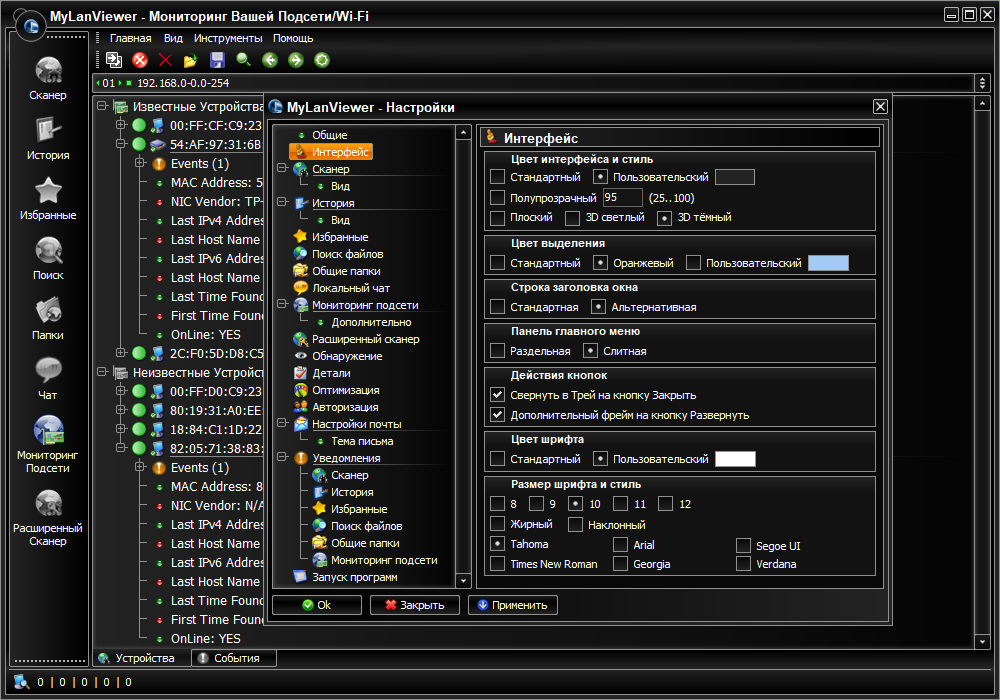Select Локальный чат in the settings tree

(x=351, y=288)
